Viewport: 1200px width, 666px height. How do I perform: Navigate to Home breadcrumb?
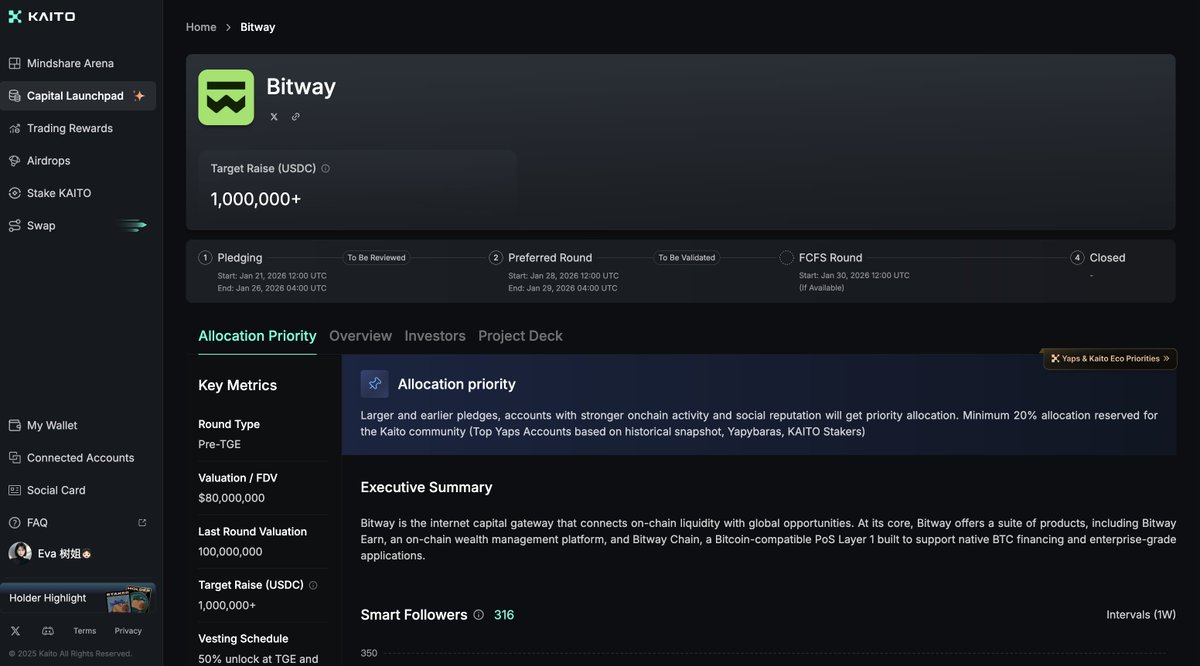tap(201, 27)
